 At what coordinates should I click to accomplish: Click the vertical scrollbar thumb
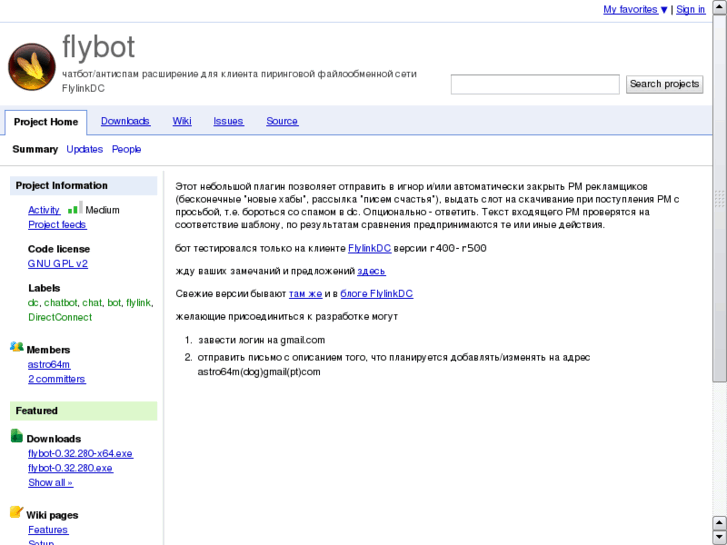[x=719, y=199]
